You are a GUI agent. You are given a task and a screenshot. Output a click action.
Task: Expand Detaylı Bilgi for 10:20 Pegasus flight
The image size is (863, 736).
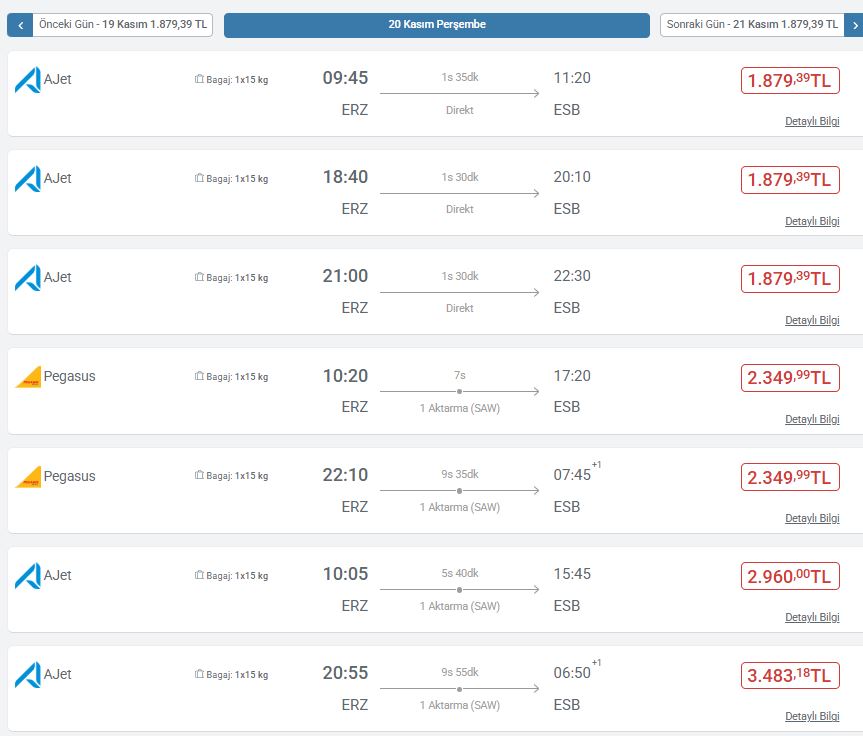(x=811, y=419)
